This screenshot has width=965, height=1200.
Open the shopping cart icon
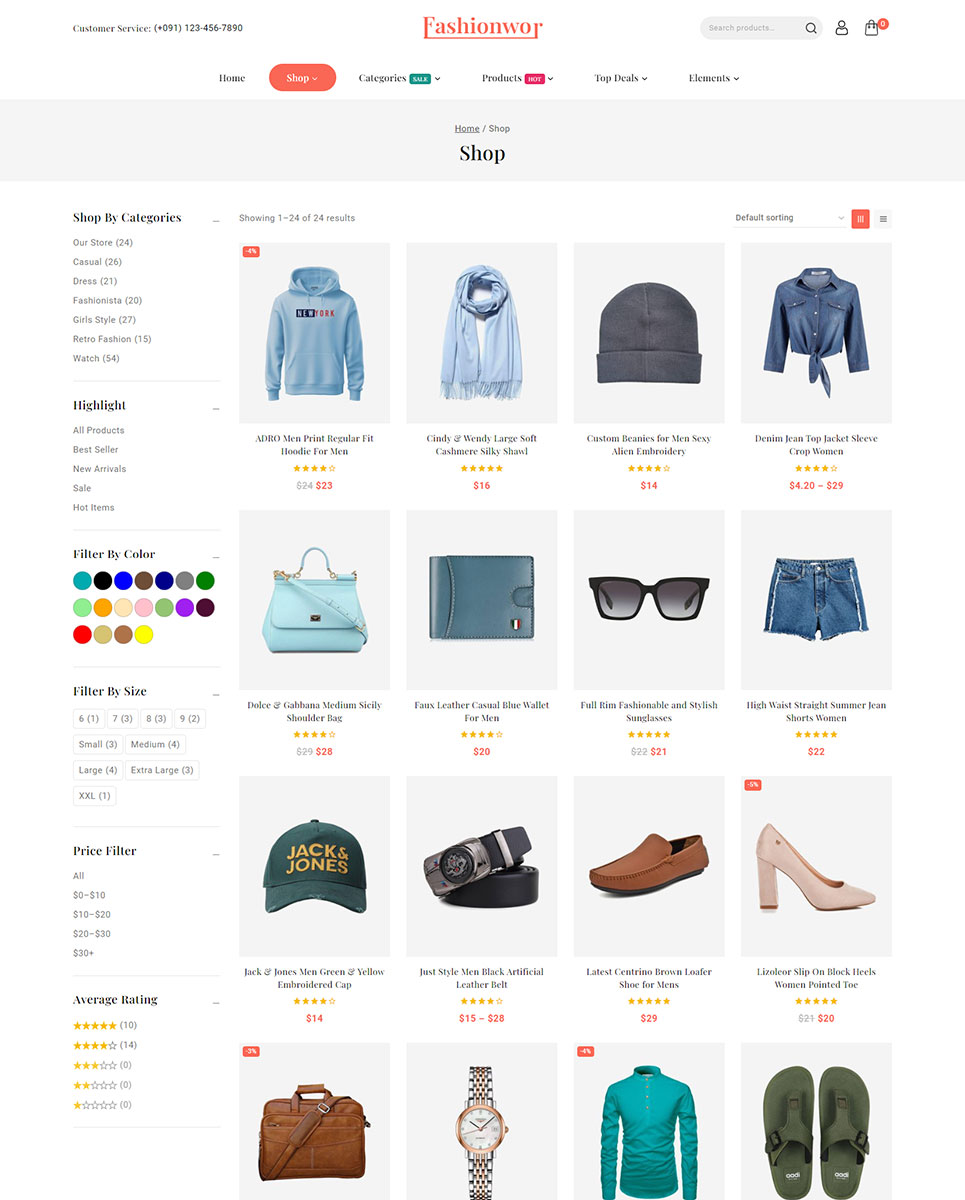pos(872,28)
